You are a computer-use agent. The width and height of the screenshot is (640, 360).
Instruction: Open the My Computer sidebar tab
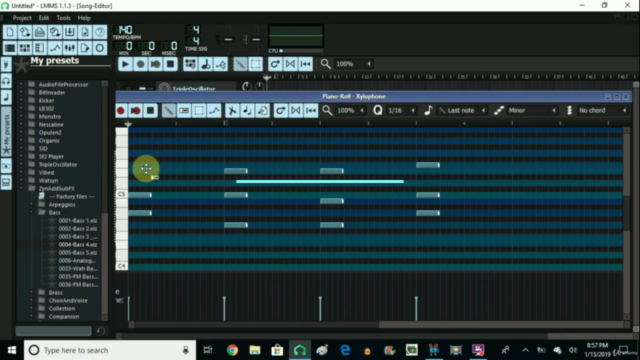tap(6, 182)
